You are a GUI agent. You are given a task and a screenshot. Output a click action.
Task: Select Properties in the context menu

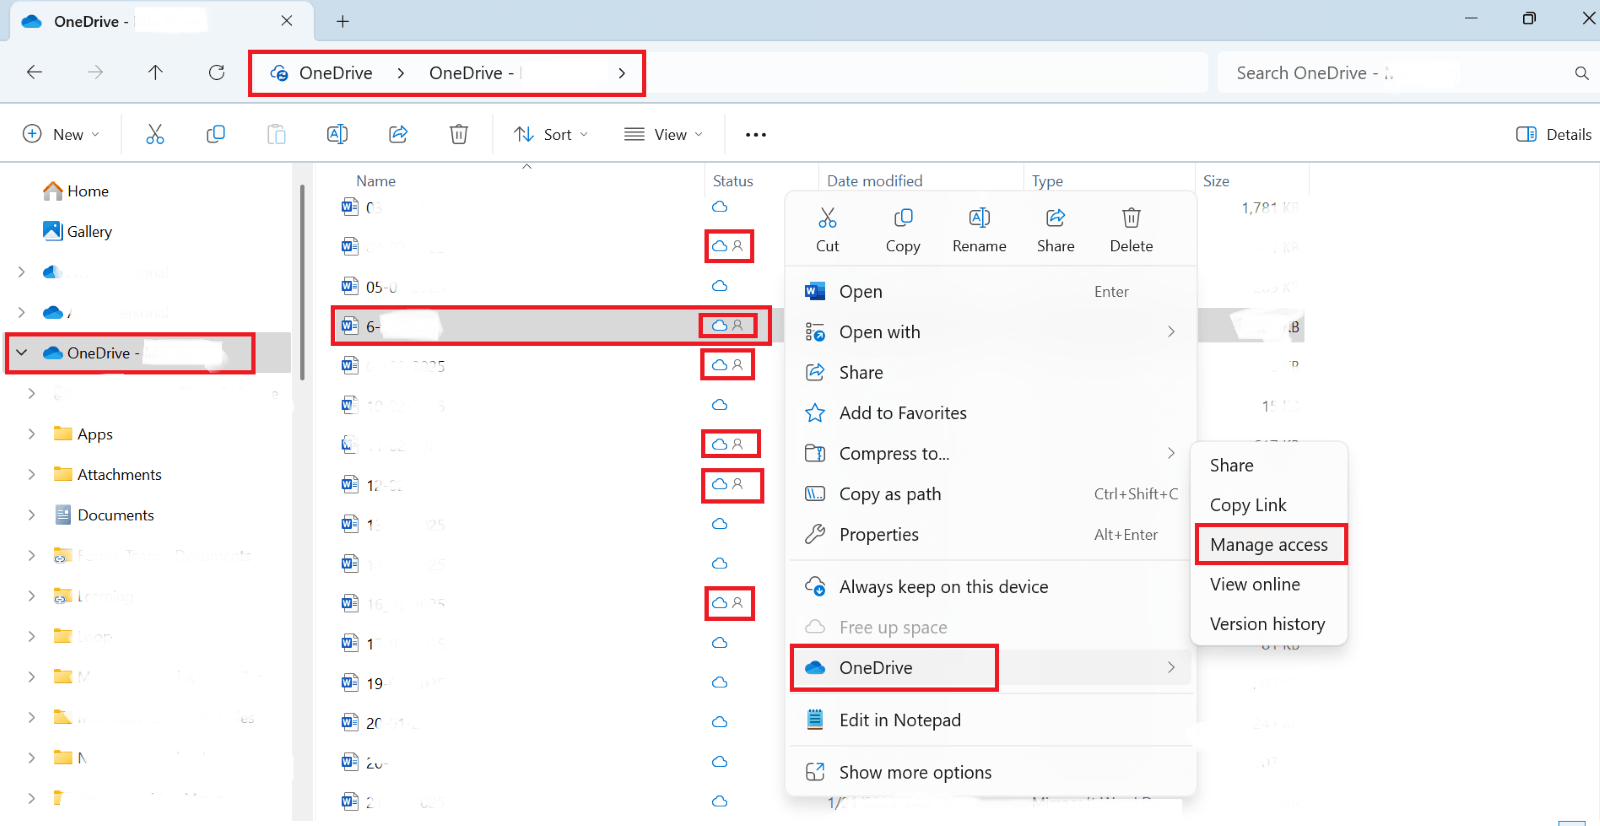click(x=992, y=534)
